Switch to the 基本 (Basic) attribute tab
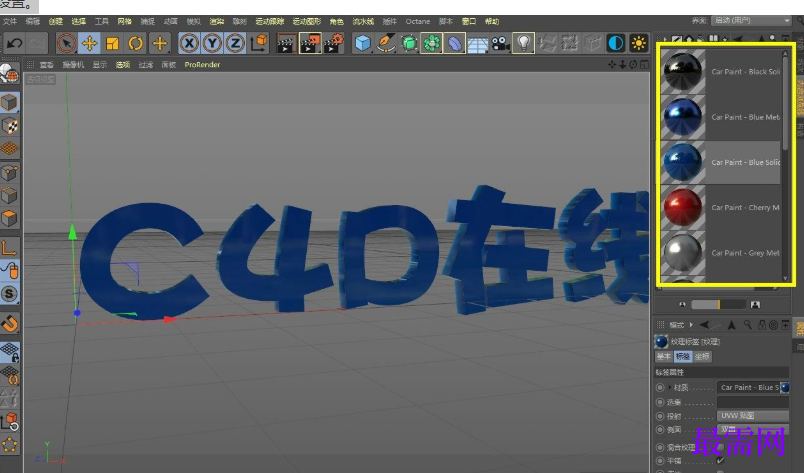804x473 pixels. click(664, 356)
